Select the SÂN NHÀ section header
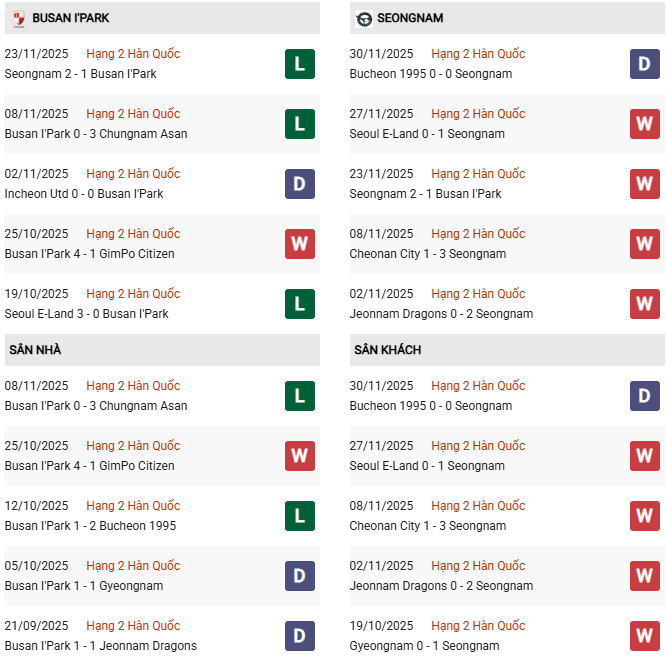The width and height of the screenshot is (666, 660). [36, 350]
